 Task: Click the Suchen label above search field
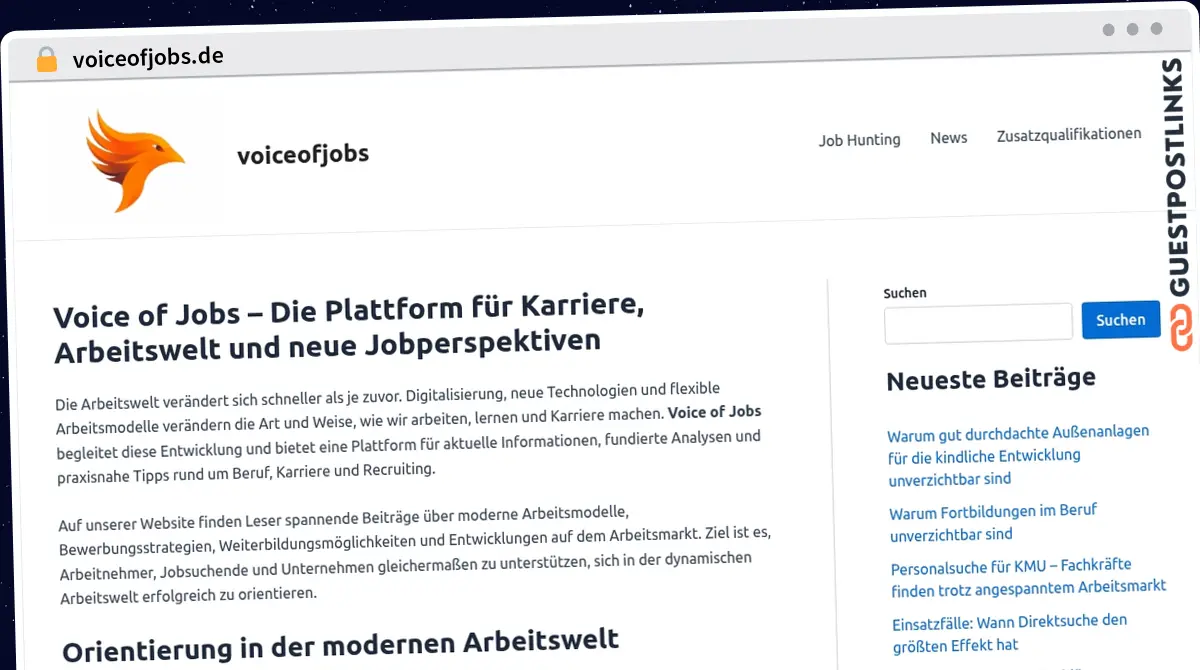pyautogui.click(x=905, y=293)
